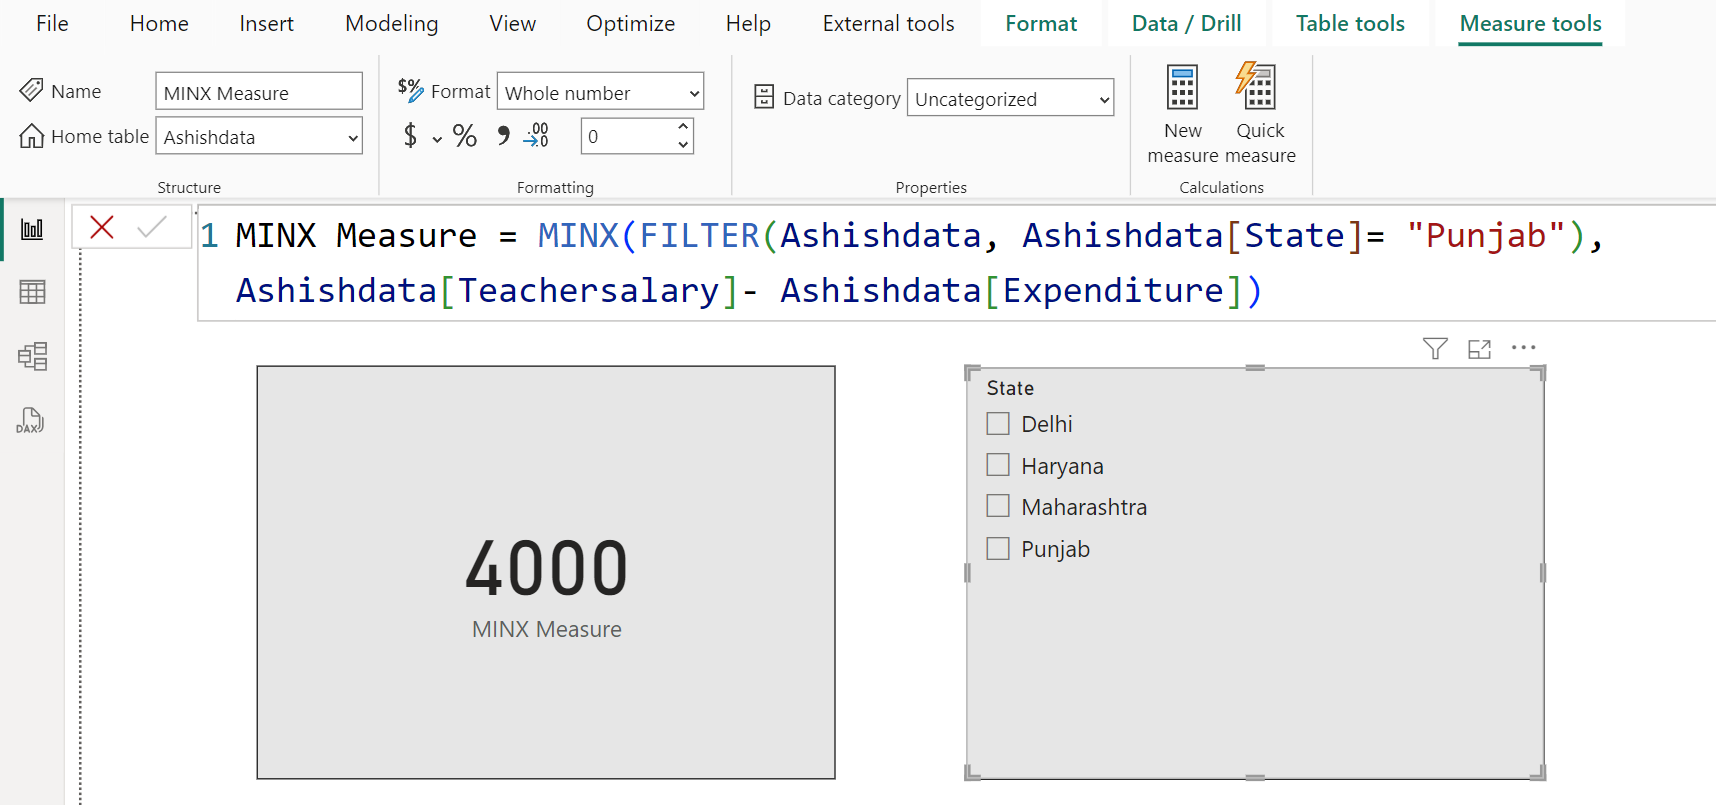Open the Format dropdown showing Whole number
The height and width of the screenshot is (805, 1716).
point(600,93)
